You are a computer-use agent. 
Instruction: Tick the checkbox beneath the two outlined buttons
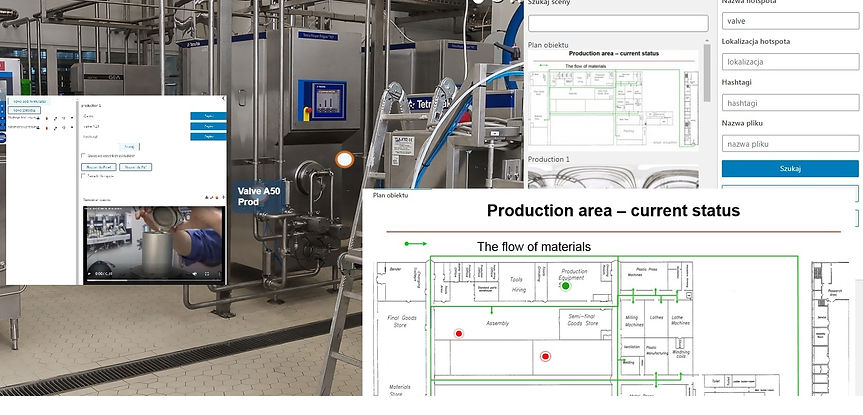83,176
